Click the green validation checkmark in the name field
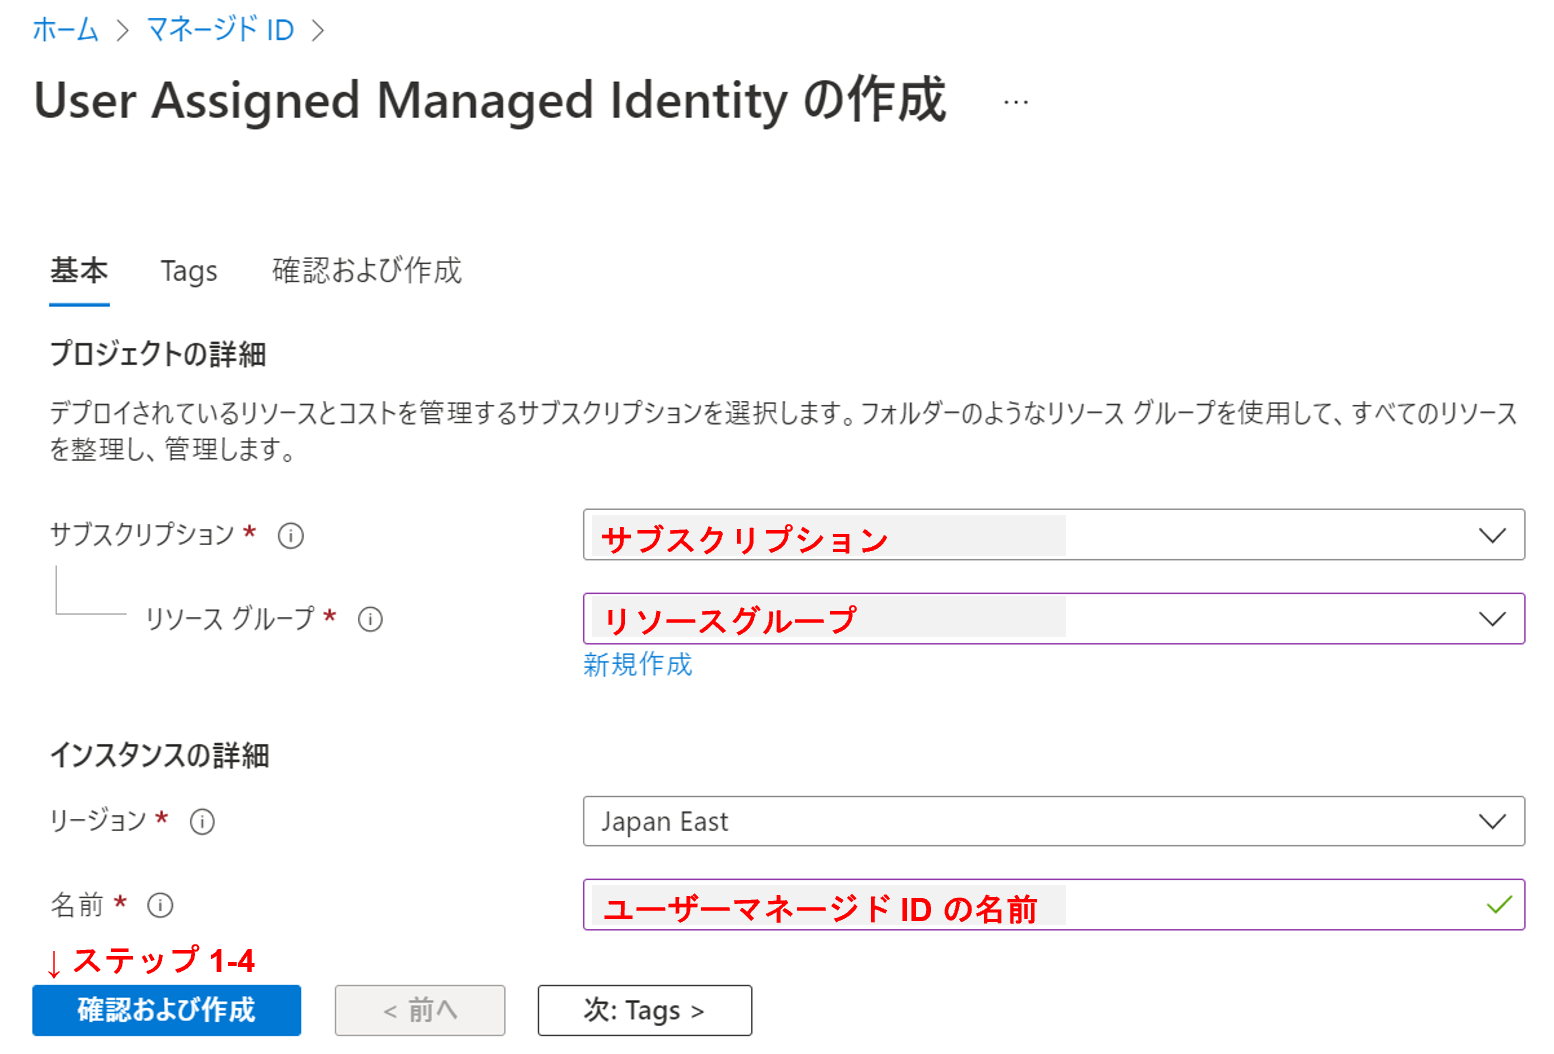This screenshot has height=1054, width=1554. pyautogui.click(x=1497, y=905)
